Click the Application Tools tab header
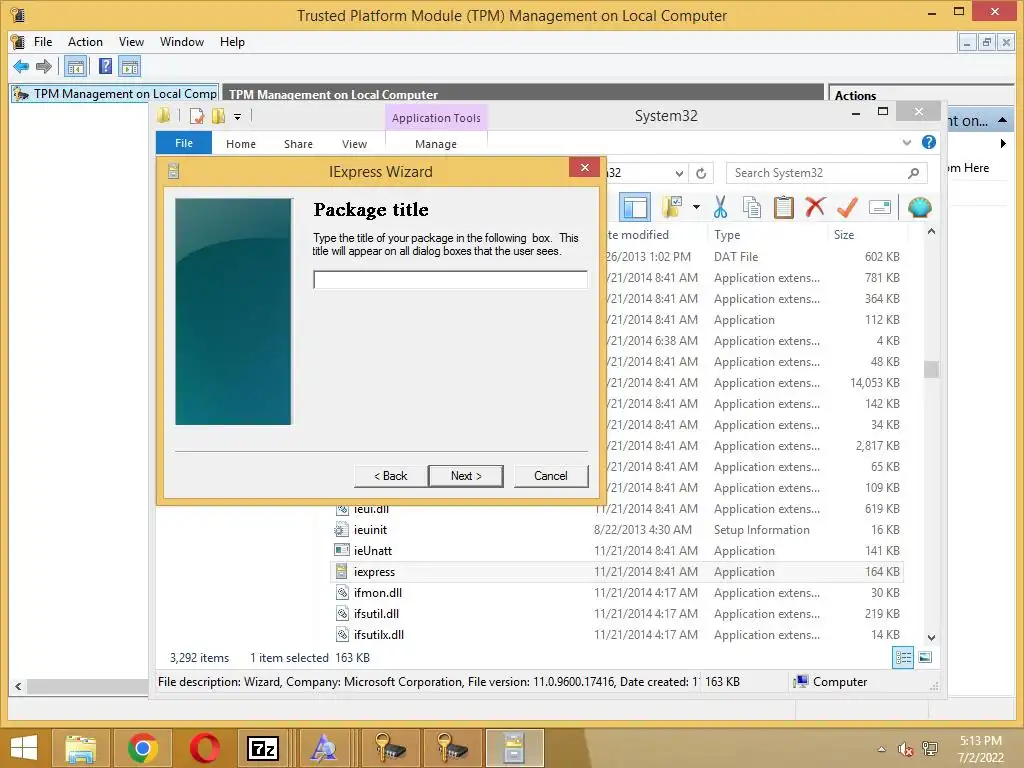1024x768 pixels. click(x=436, y=118)
